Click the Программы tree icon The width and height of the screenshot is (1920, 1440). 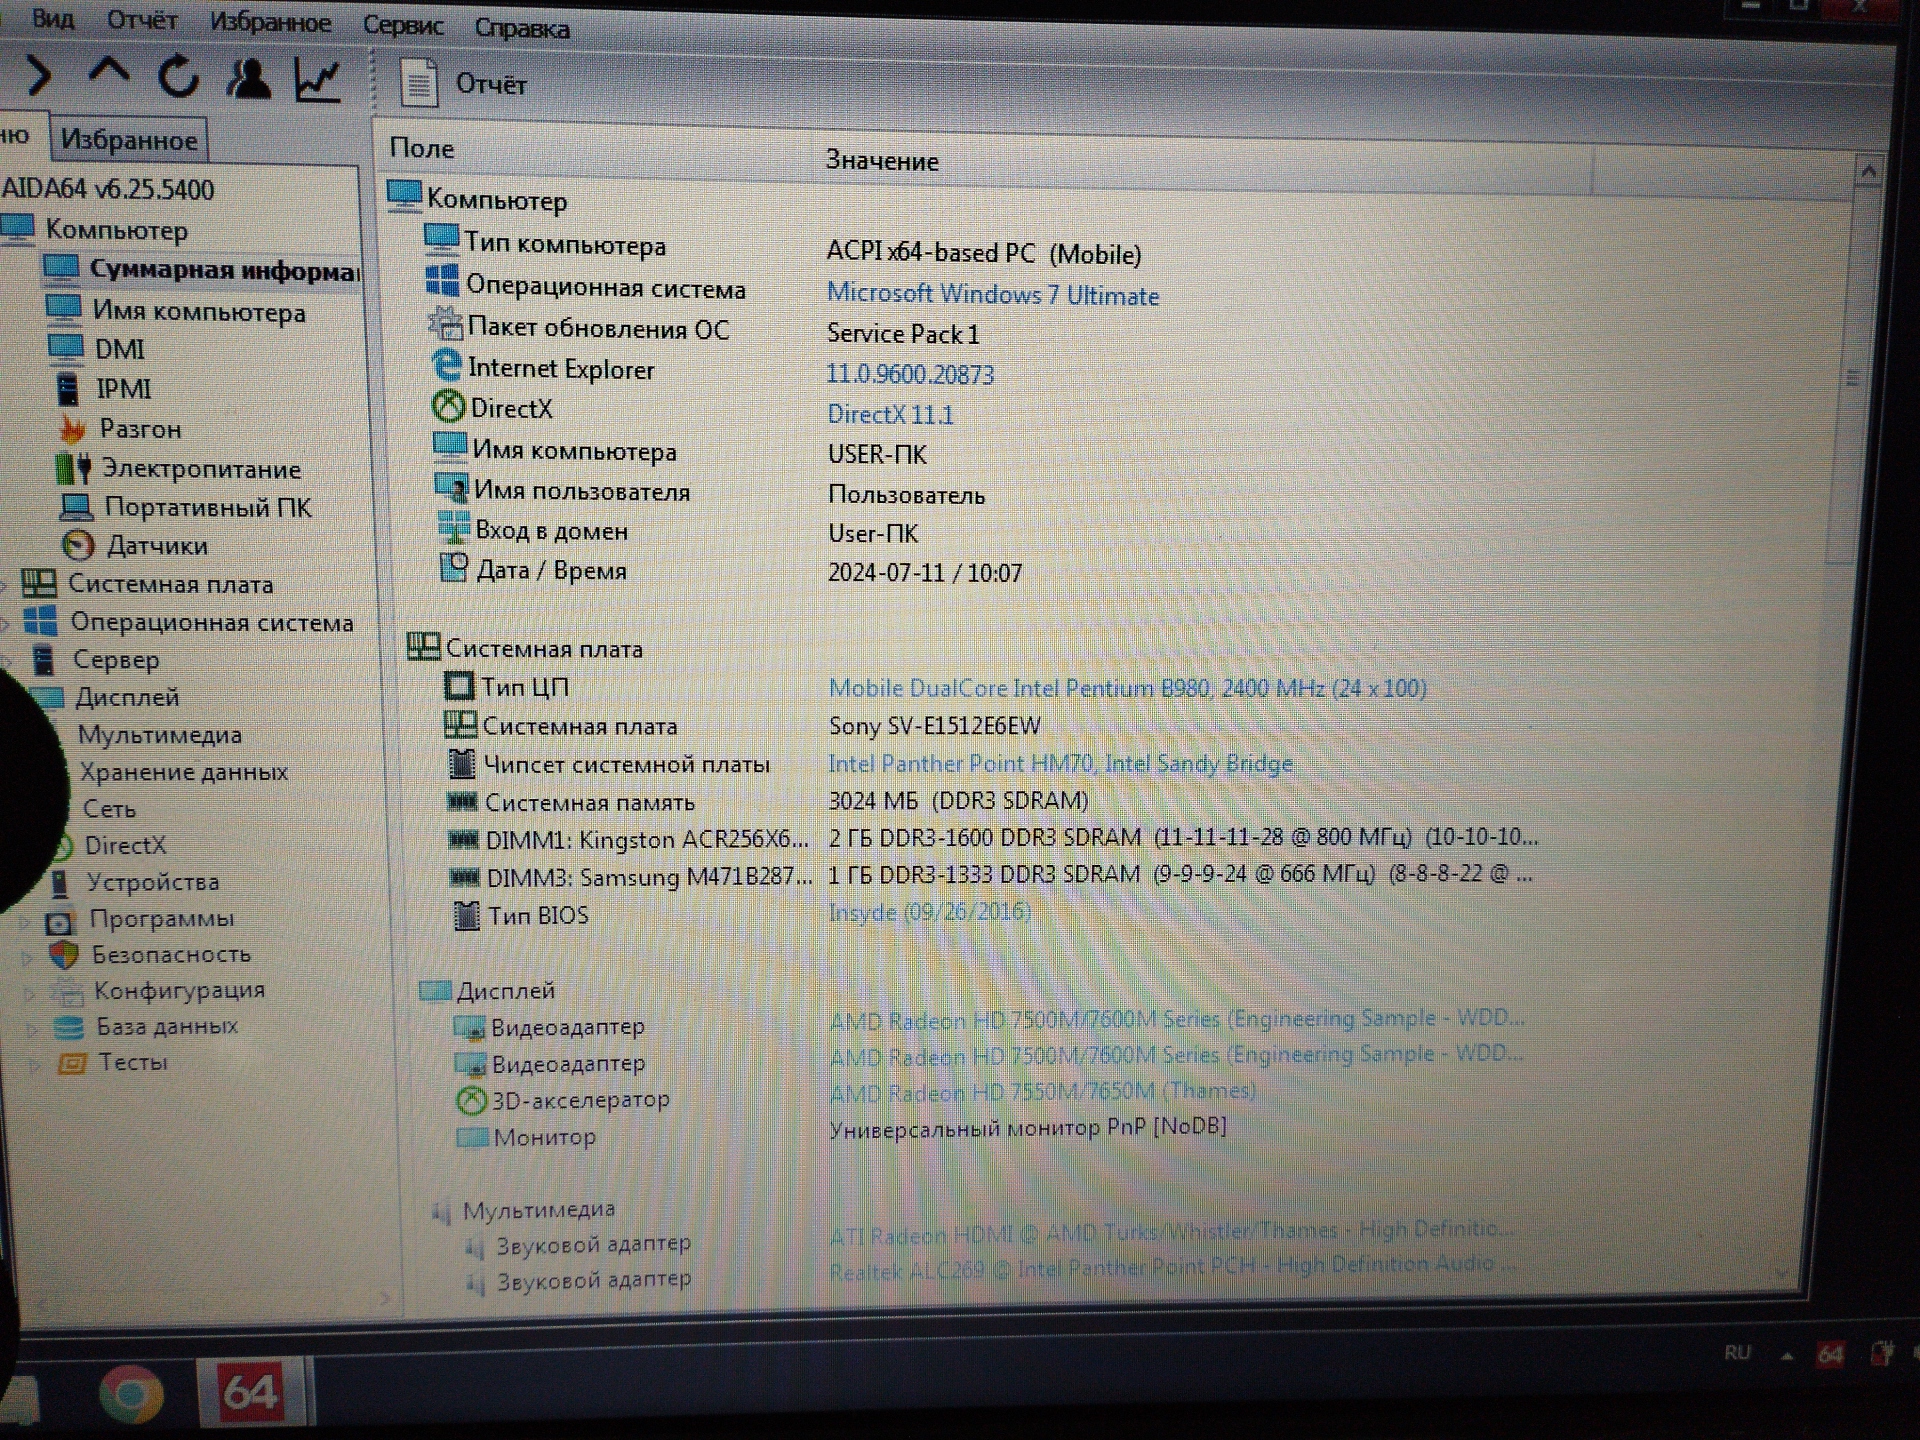(60, 920)
